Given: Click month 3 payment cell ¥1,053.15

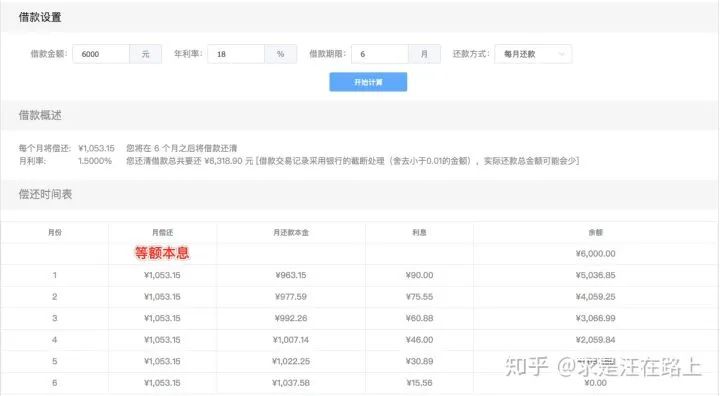Looking at the screenshot, I should [x=162, y=318].
